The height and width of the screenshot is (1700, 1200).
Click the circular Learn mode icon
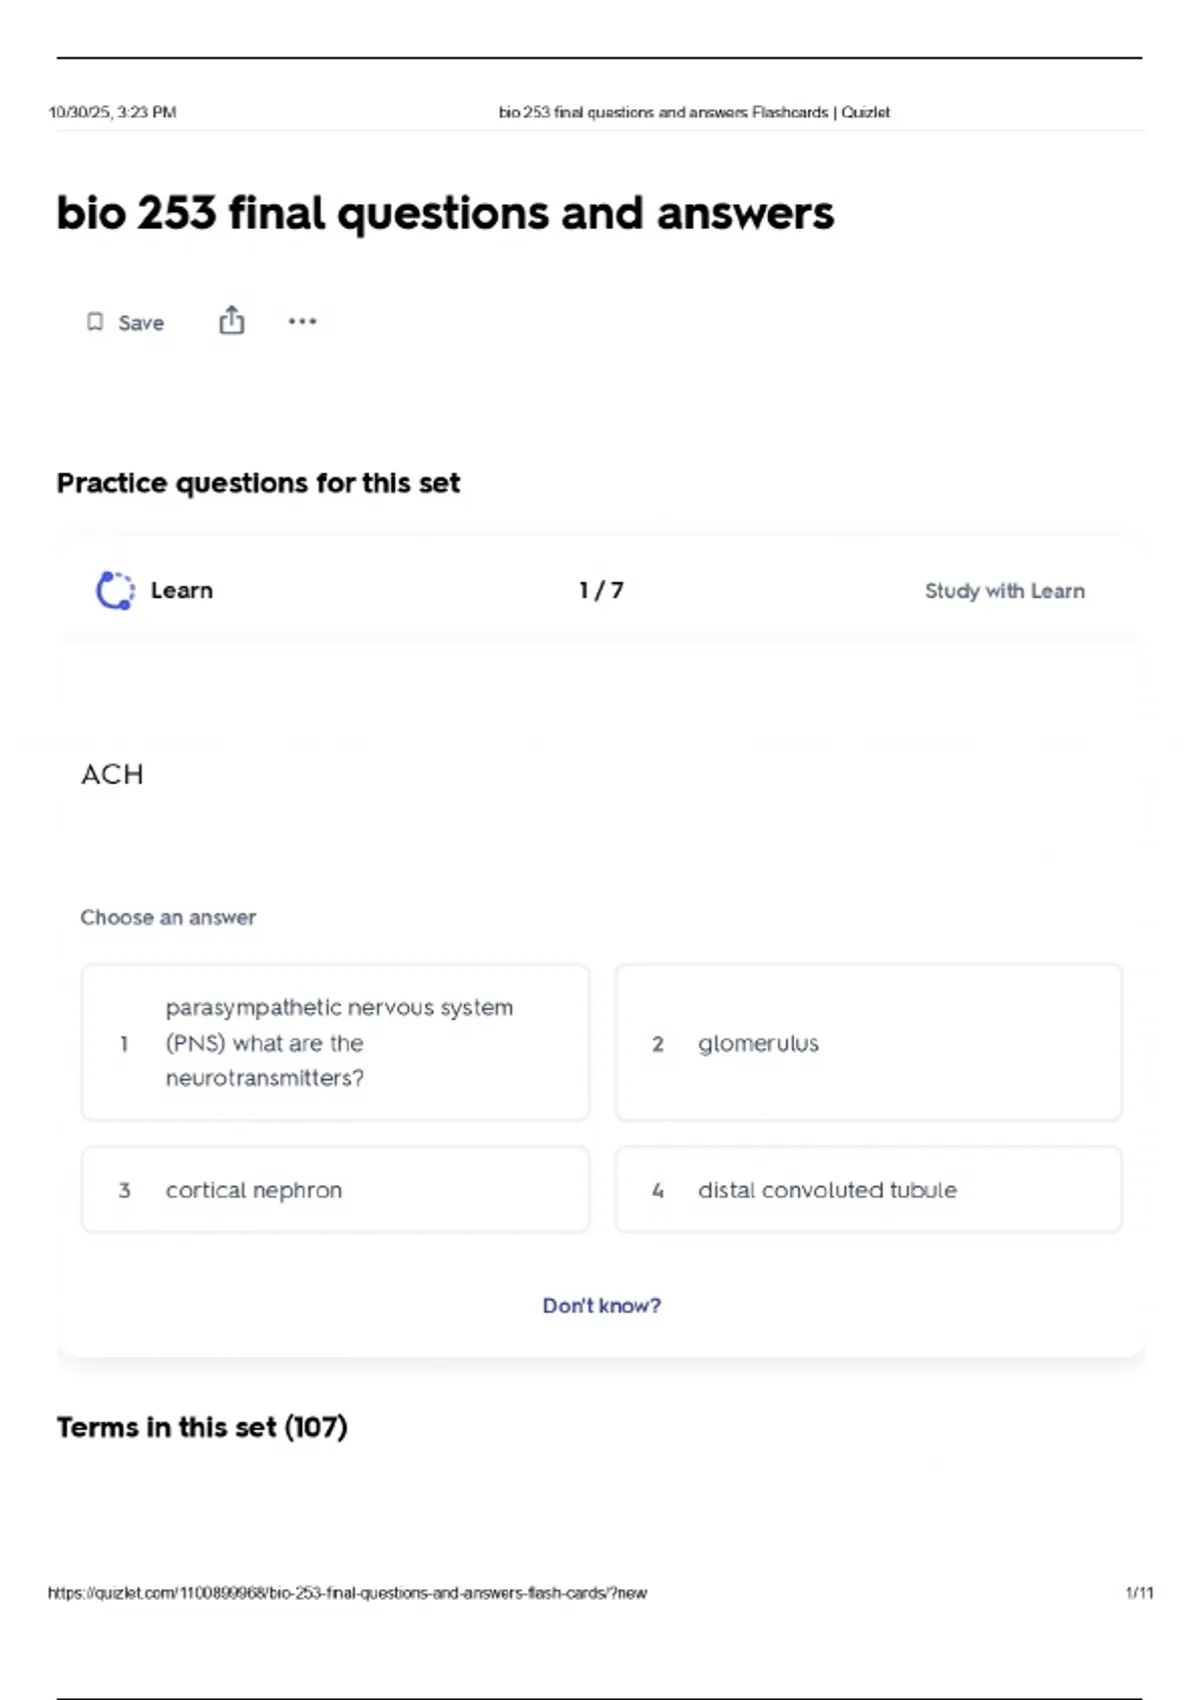pos(115,590)
